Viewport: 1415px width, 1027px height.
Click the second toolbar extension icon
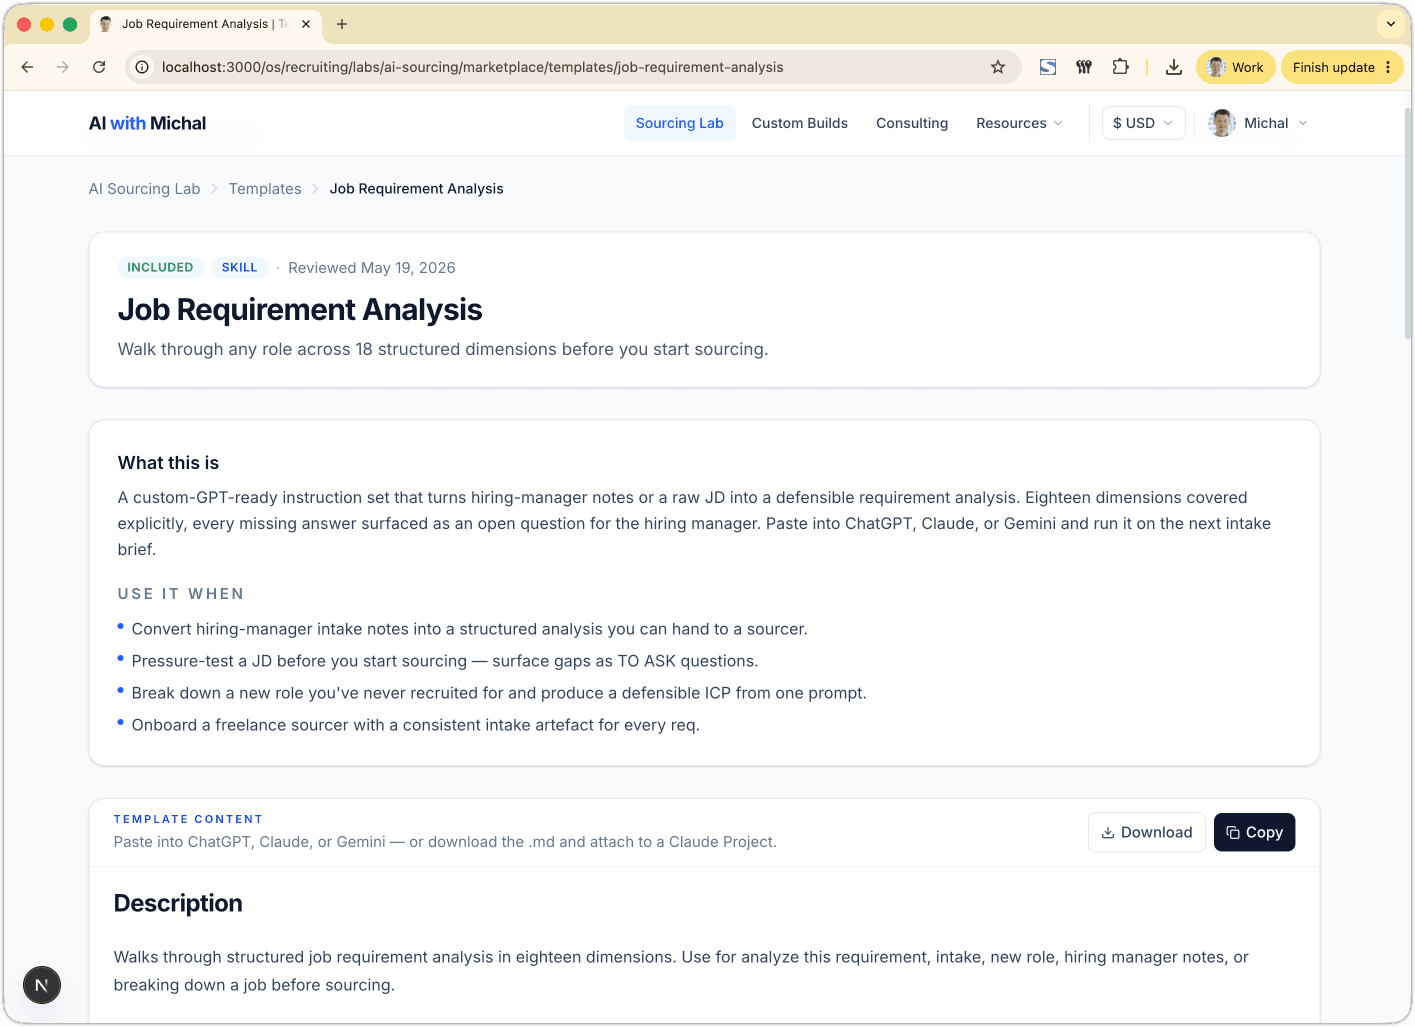(1084, 67)
